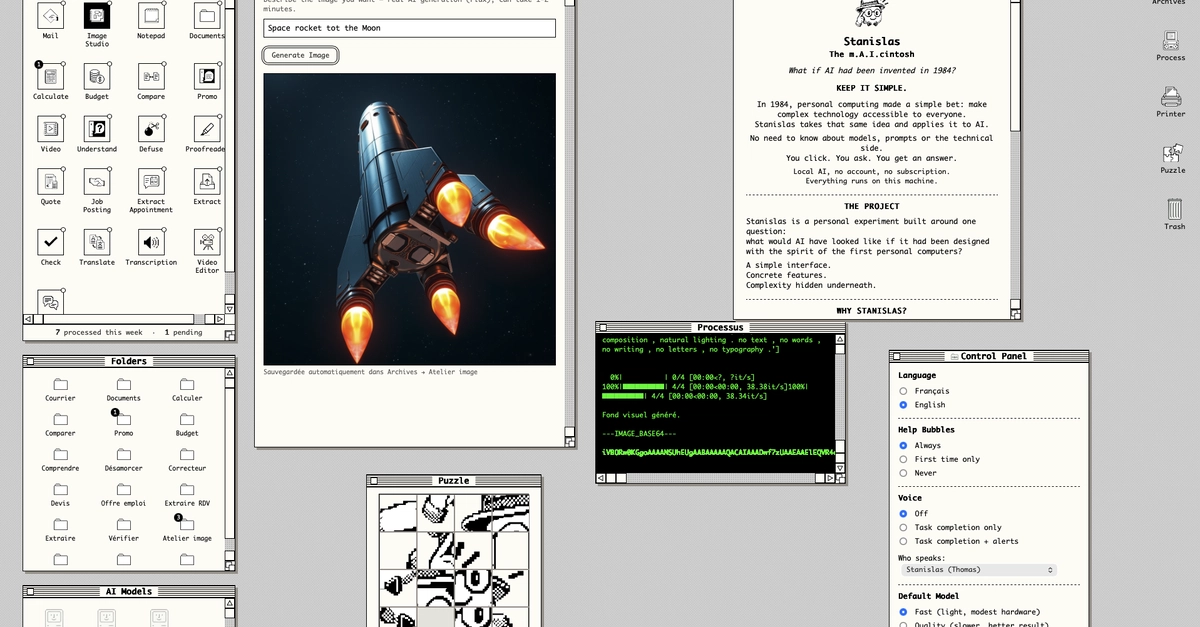Select the English language option

pyautogui.click(x=904, y=405)
